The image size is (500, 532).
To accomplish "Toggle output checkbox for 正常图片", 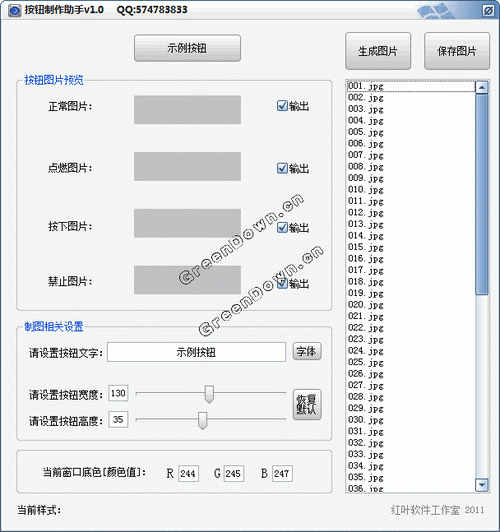I will tap(282, 106).
